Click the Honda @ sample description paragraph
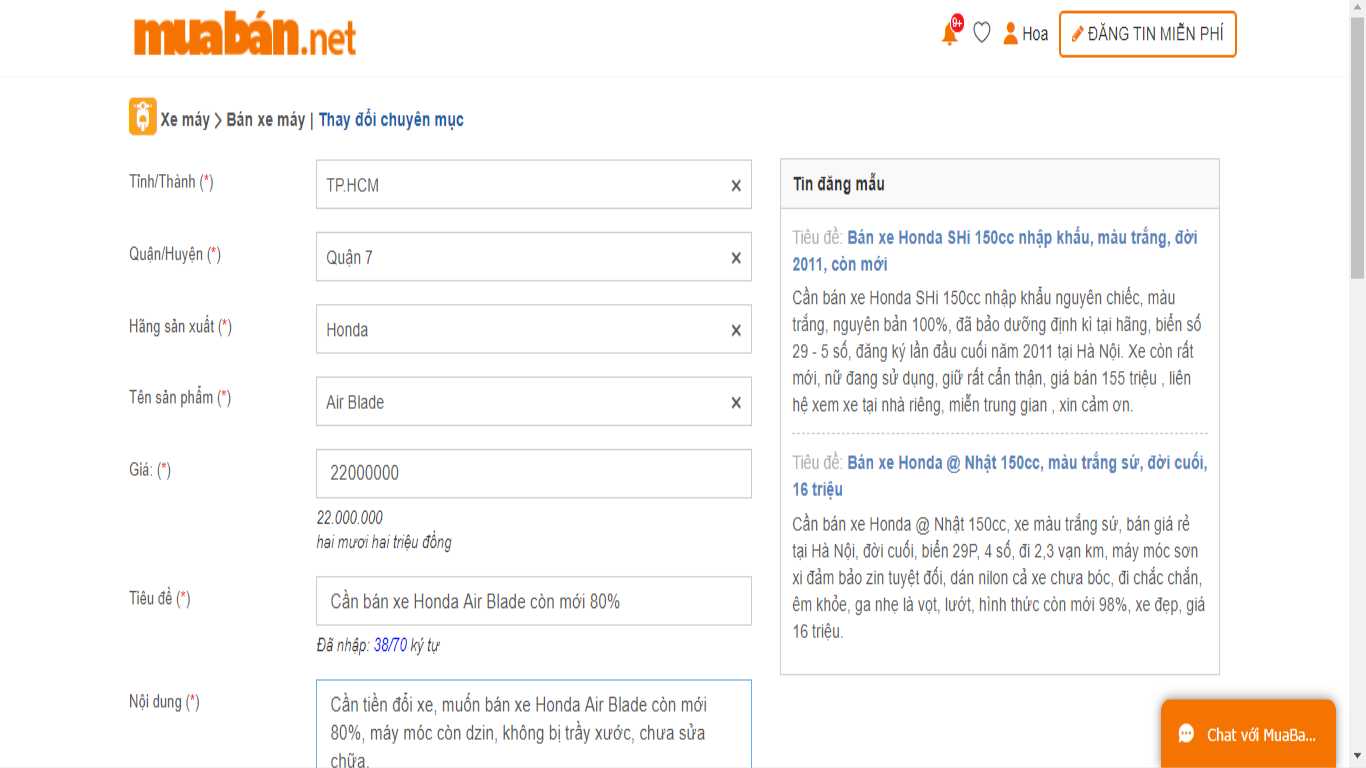This screenshot has width=1366, height=768. 999,578
